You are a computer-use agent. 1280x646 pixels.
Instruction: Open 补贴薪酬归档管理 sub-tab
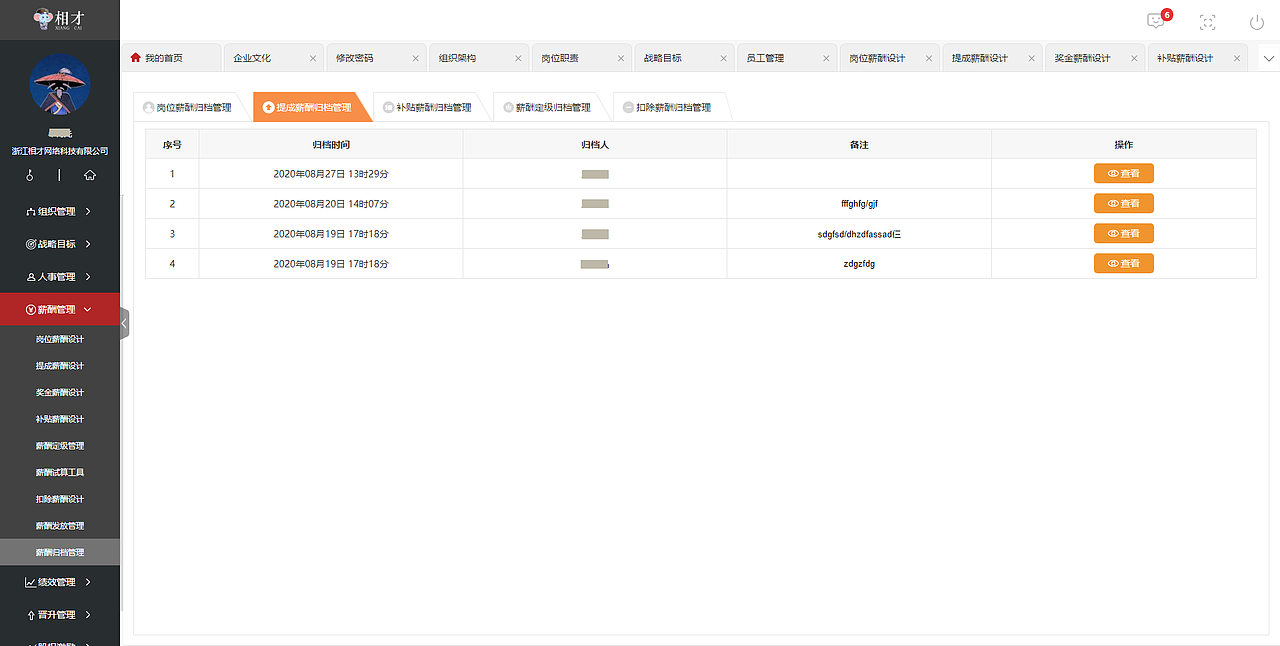433,107
